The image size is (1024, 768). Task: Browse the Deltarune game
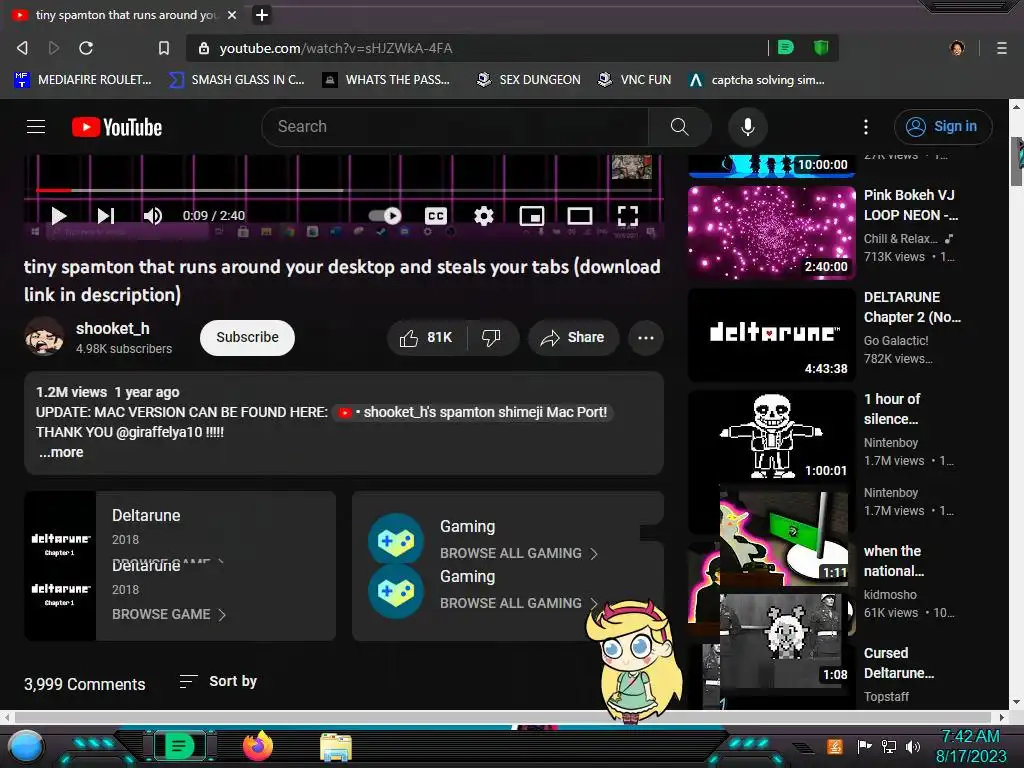[x=168, y=615]
